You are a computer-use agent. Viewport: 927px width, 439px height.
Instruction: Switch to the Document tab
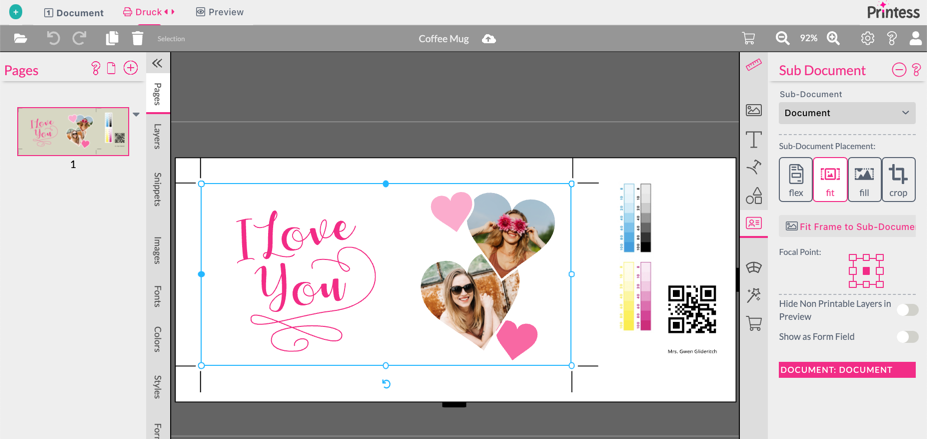tap(74, 12)
